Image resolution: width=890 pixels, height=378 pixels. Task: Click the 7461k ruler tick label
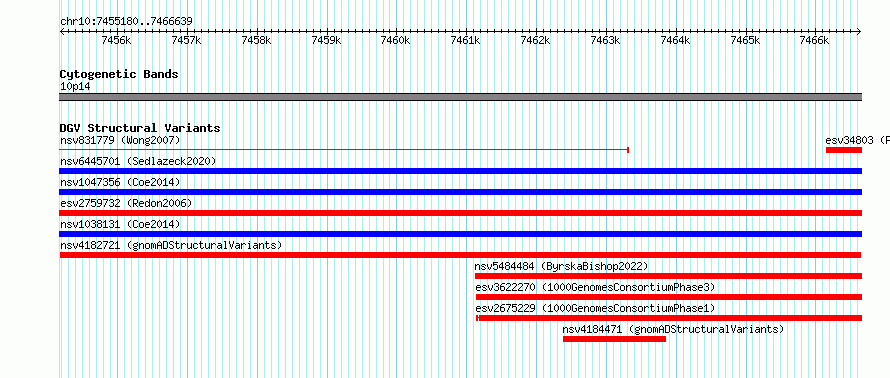point(465,40)
